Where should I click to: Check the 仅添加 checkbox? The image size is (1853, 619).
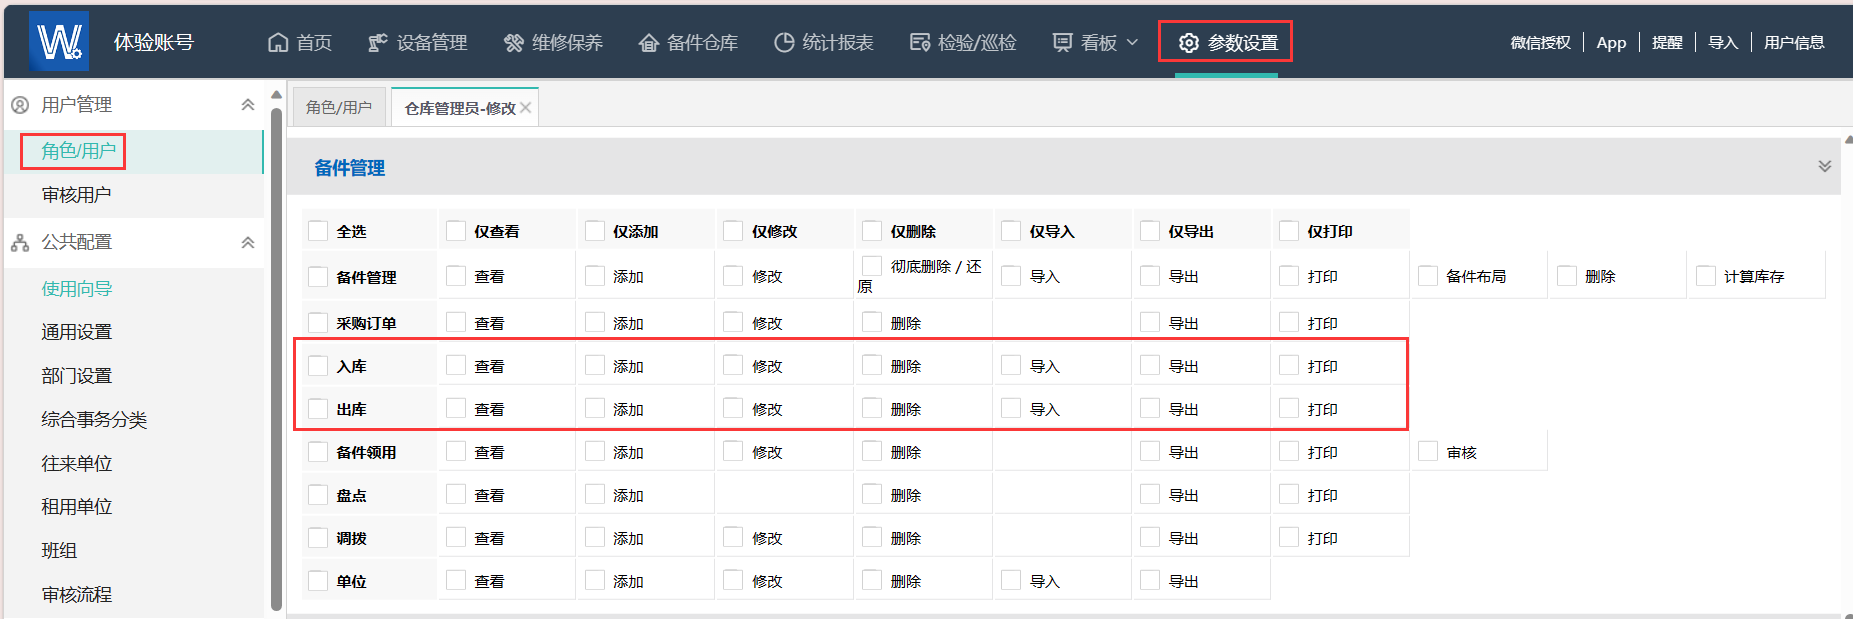pos(595,231)
